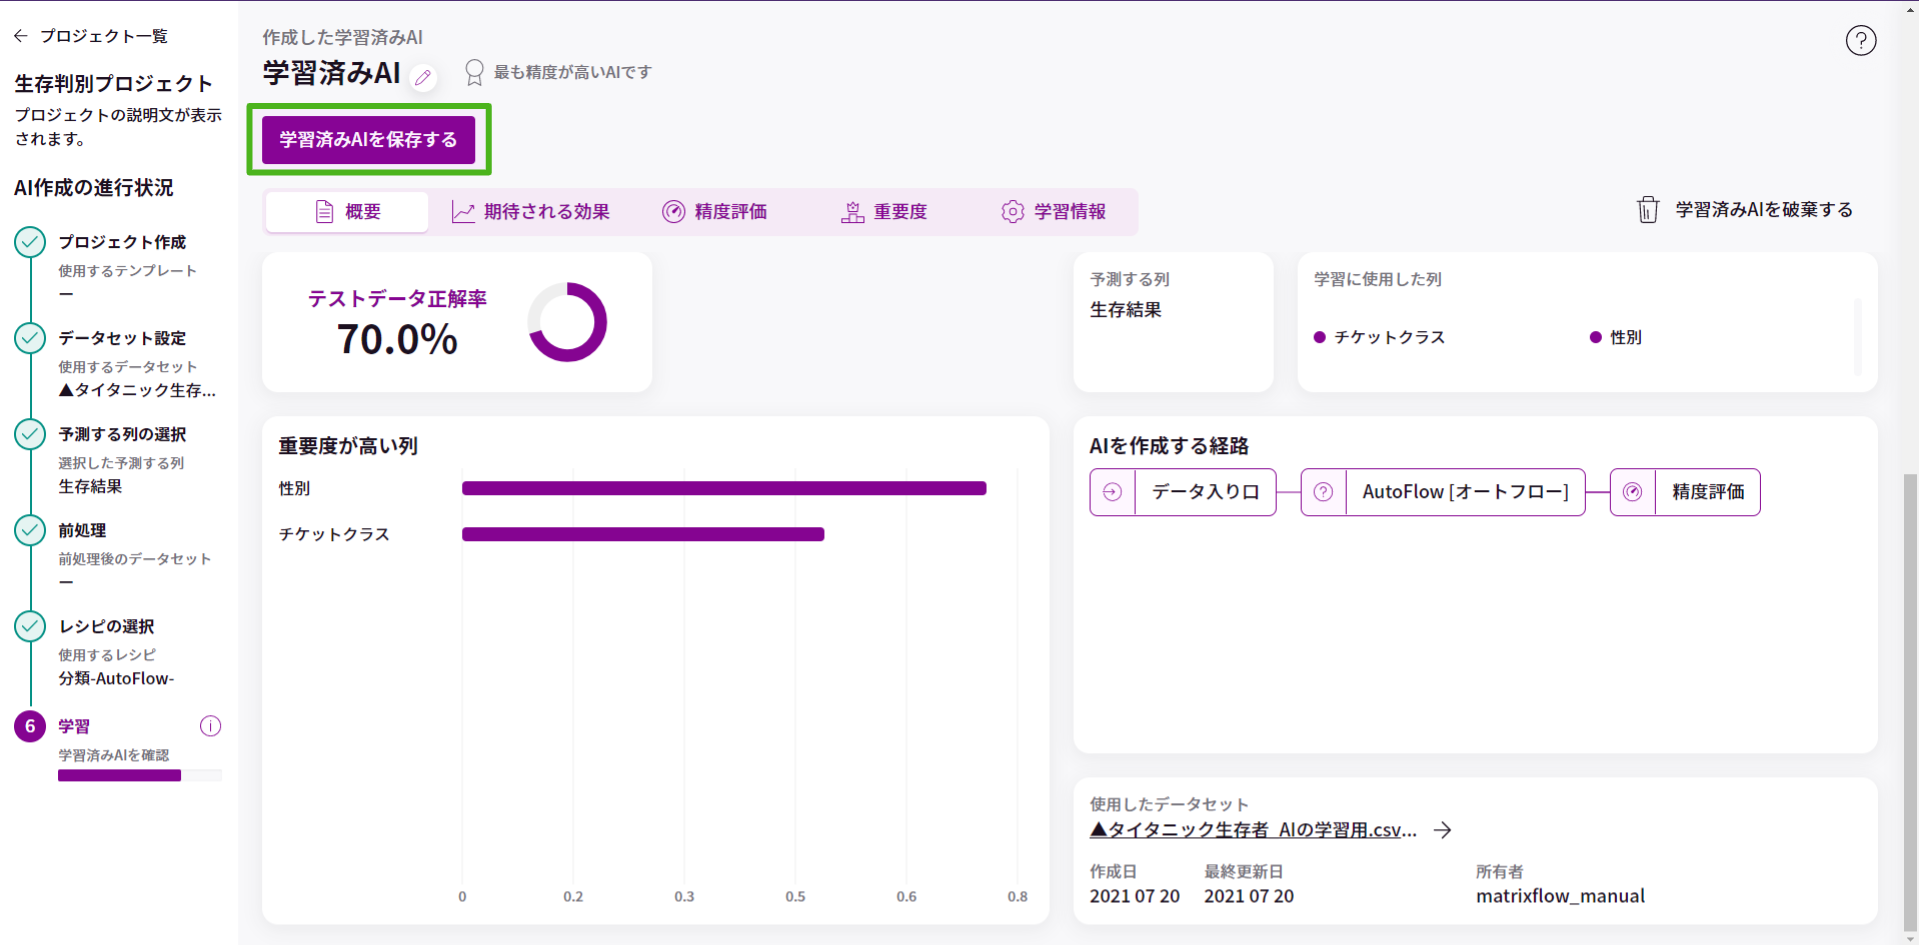Click the step 6 学習 circle icon
Viewport: 1919px width, 945px height.
click(x=30, y=726)
